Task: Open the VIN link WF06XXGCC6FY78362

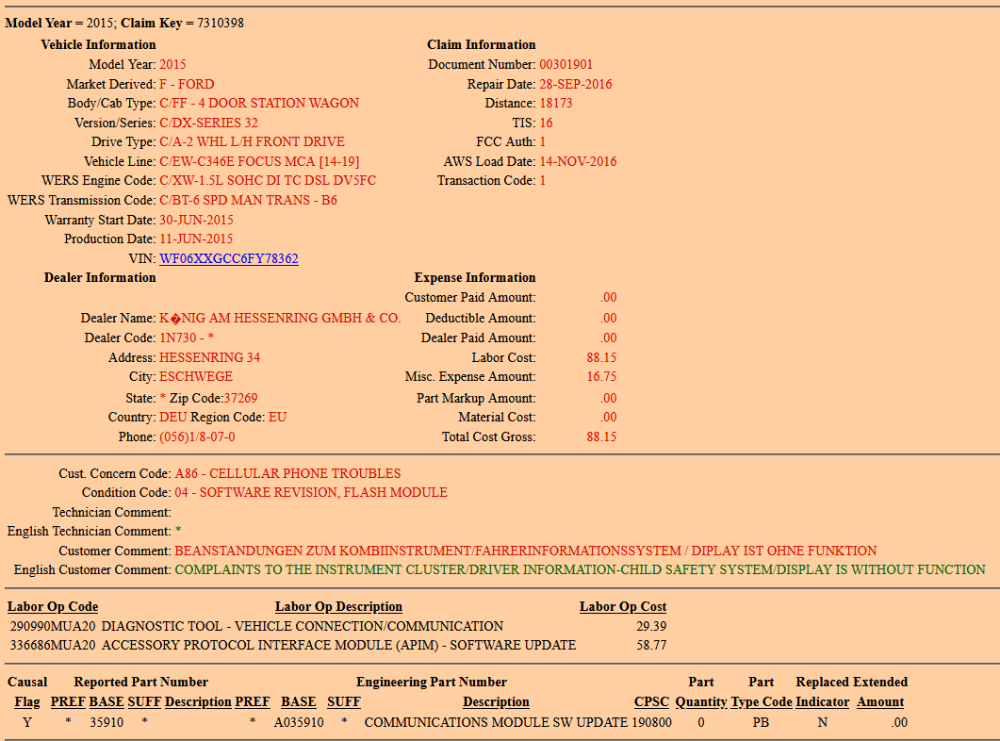Action: (229, 259)
